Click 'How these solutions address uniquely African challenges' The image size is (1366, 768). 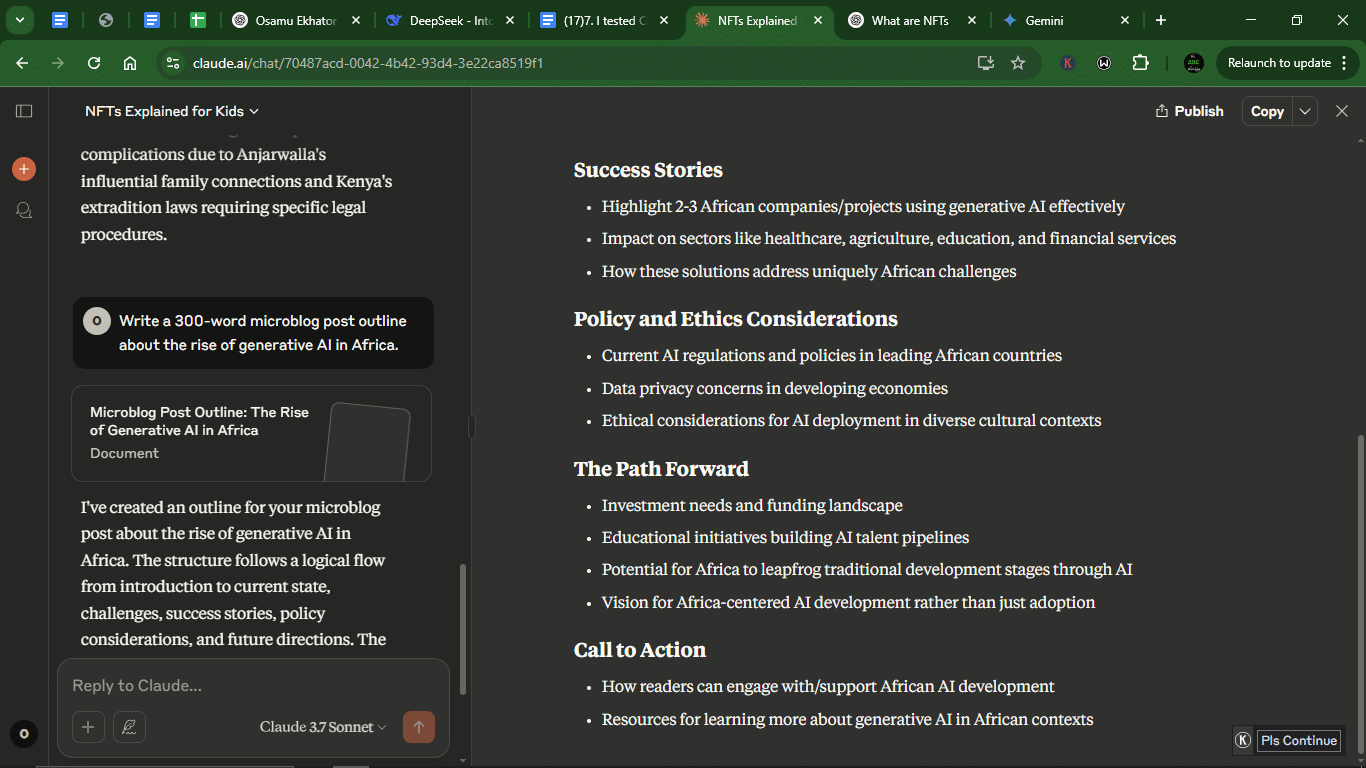tap(809, 272)
